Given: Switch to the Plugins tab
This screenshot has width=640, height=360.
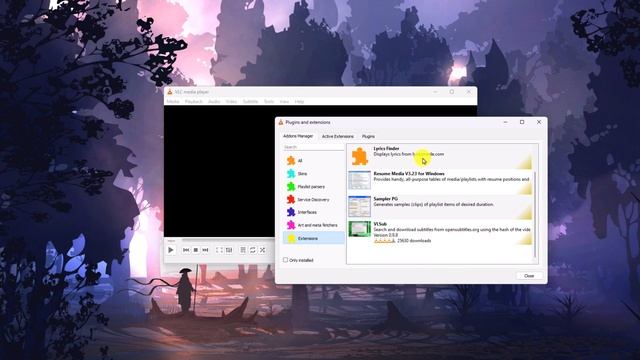Looking at the screenshot, I should 368,136.
